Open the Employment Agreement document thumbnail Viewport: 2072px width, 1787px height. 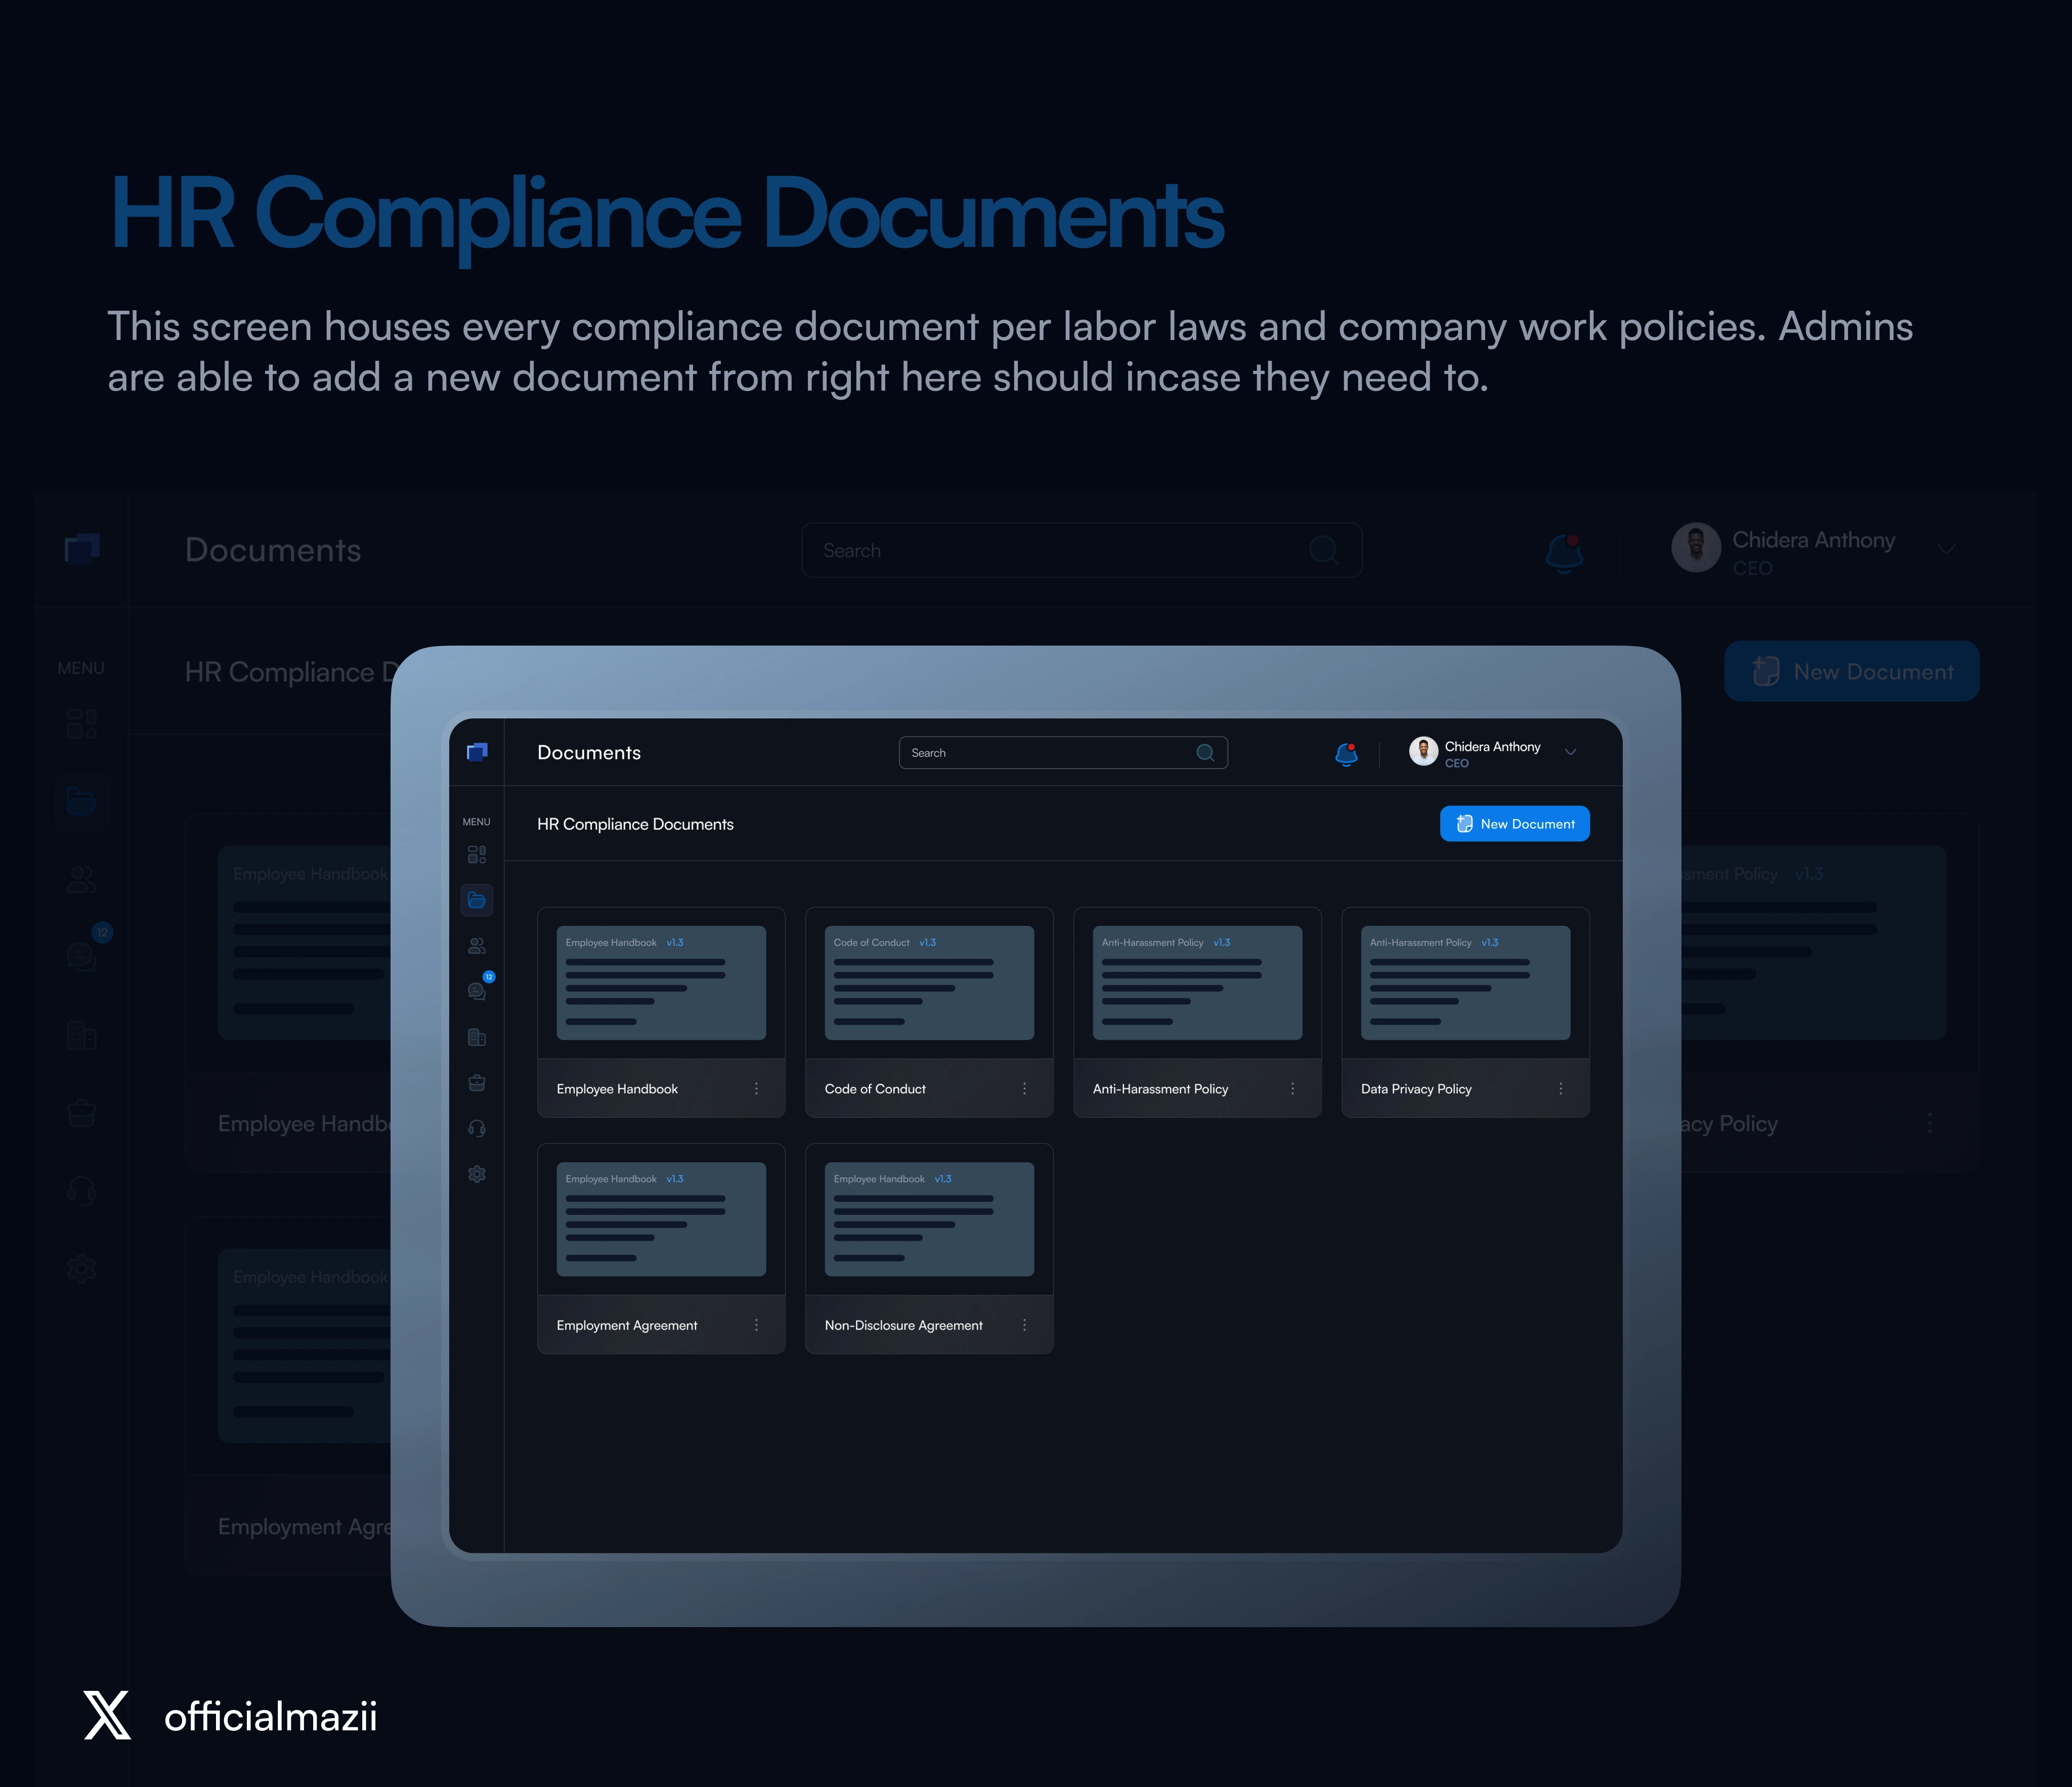(661, 1219)
